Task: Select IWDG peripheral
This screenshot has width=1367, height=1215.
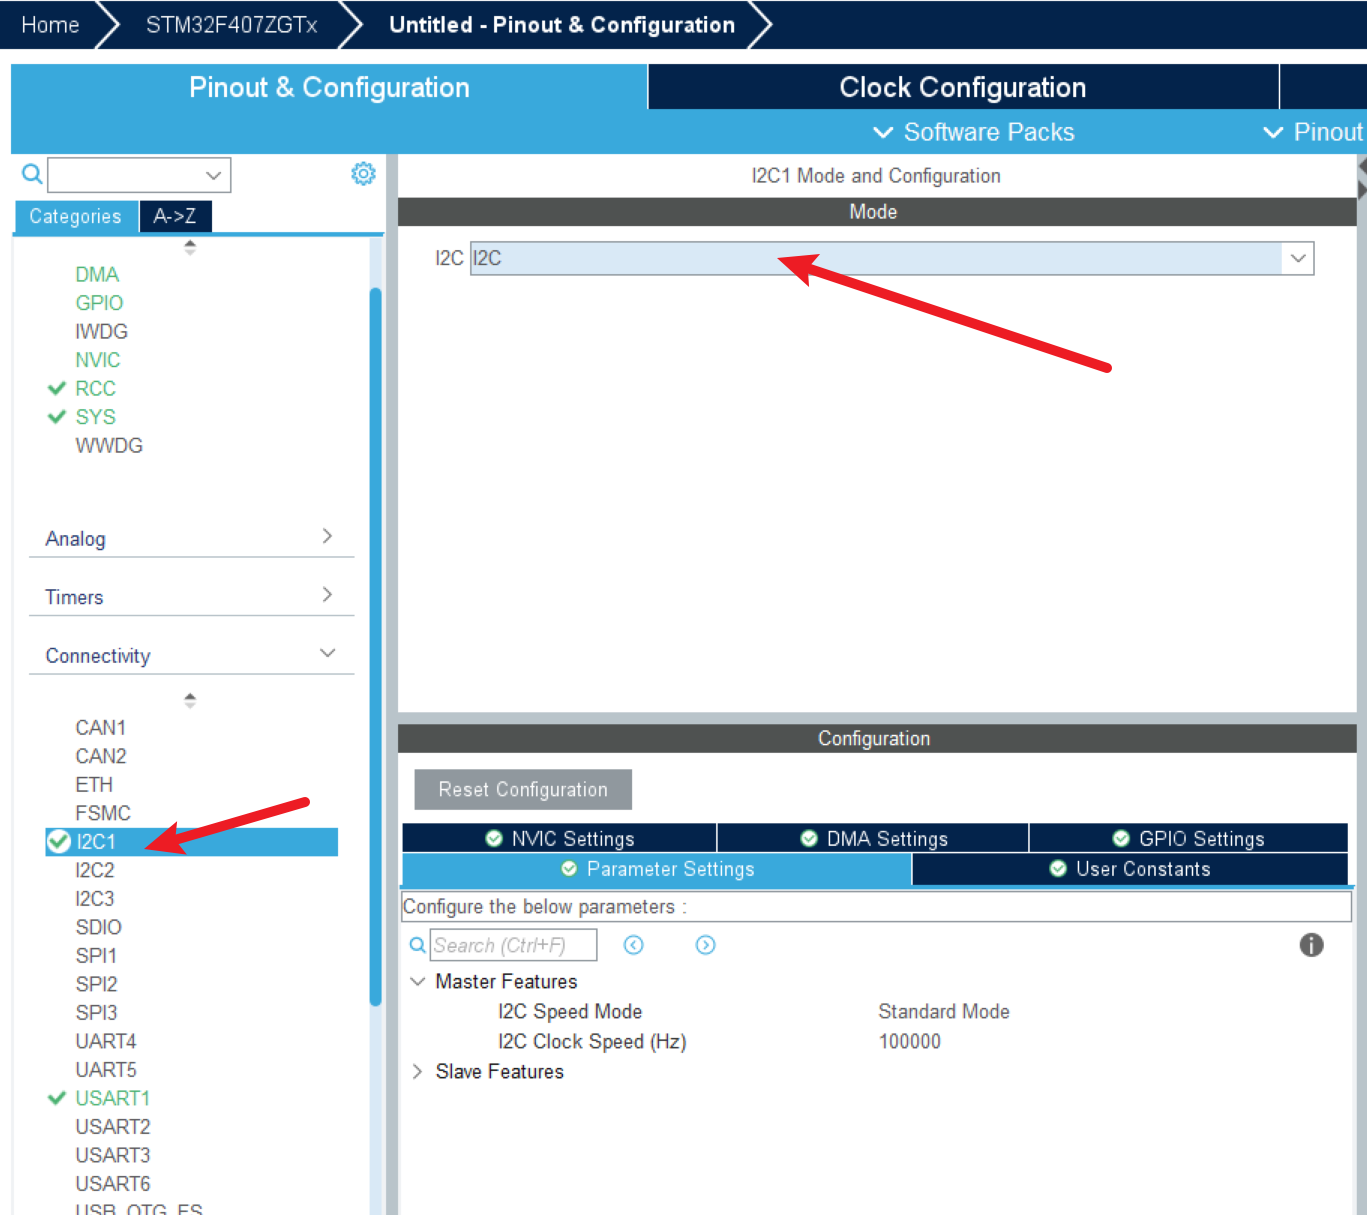Action: click(101, 331)
